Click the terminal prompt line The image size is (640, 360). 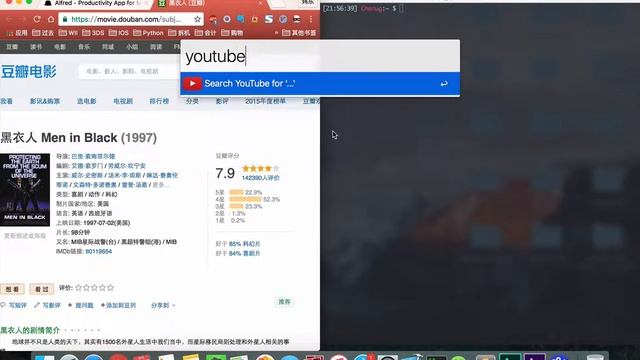point(363,8)
